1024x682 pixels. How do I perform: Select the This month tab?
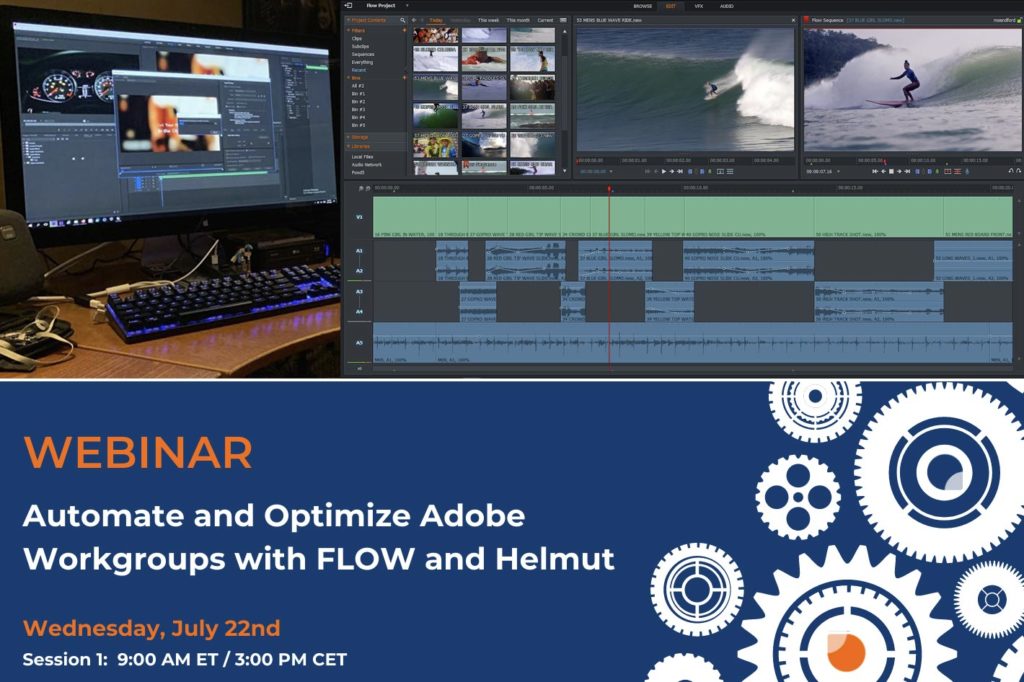click(518, 20)
